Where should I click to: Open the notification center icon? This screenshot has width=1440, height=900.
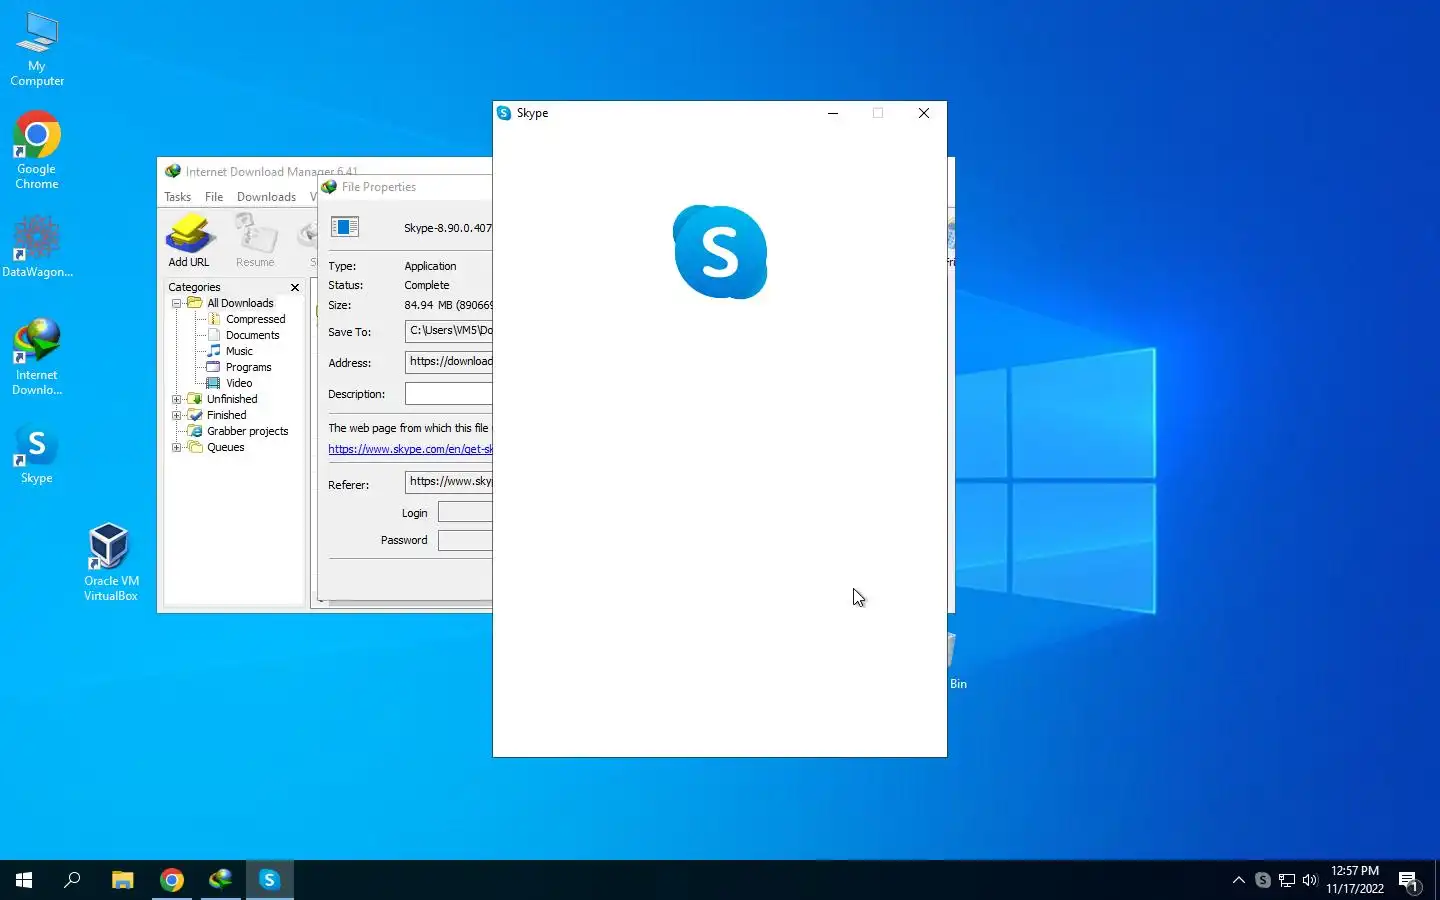click(x=1409, y=881)
